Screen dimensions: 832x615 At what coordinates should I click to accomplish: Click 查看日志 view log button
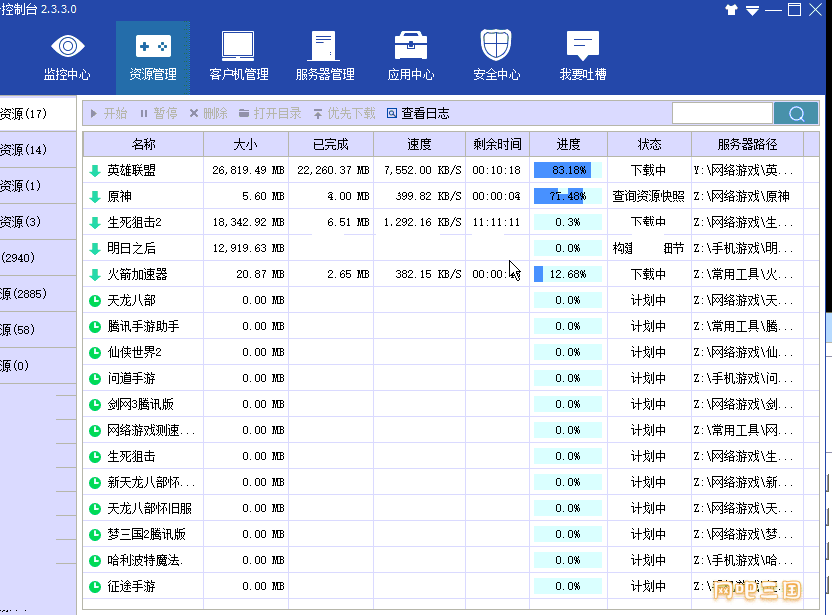click(418, 113)
